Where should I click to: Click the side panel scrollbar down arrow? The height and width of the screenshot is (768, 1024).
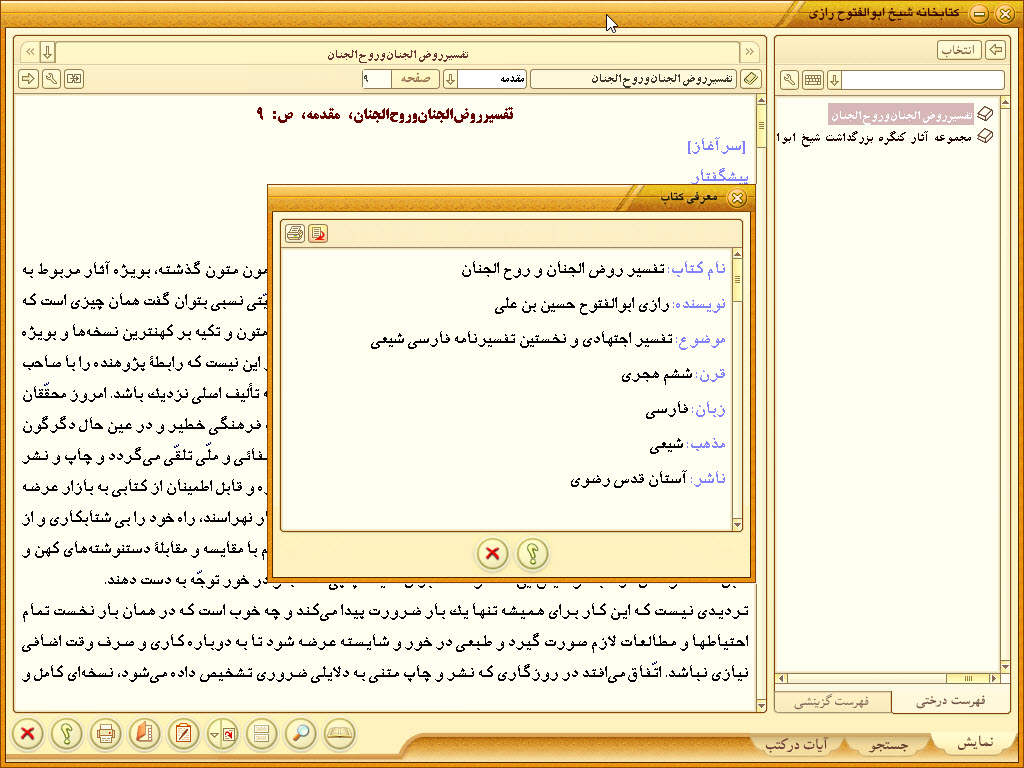(1005, 666)
